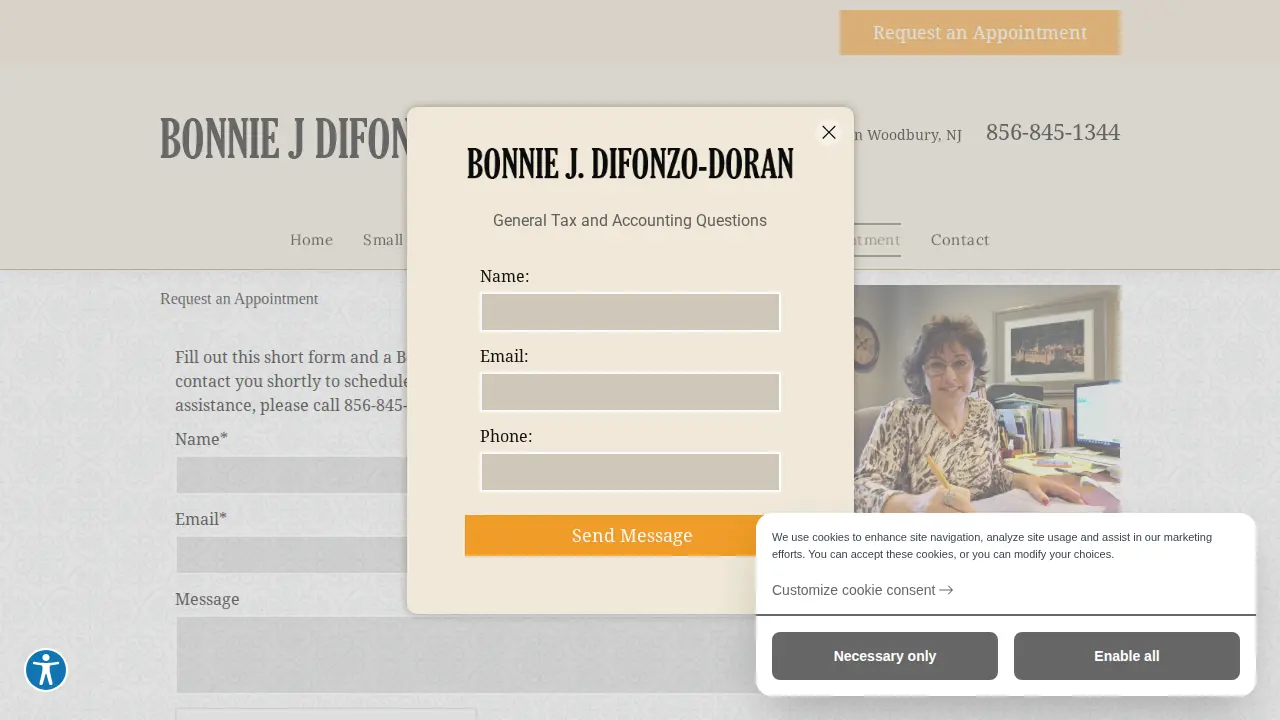Open the Small menu item in navigation
The image size is (1280, 720).
coord(384,240)
